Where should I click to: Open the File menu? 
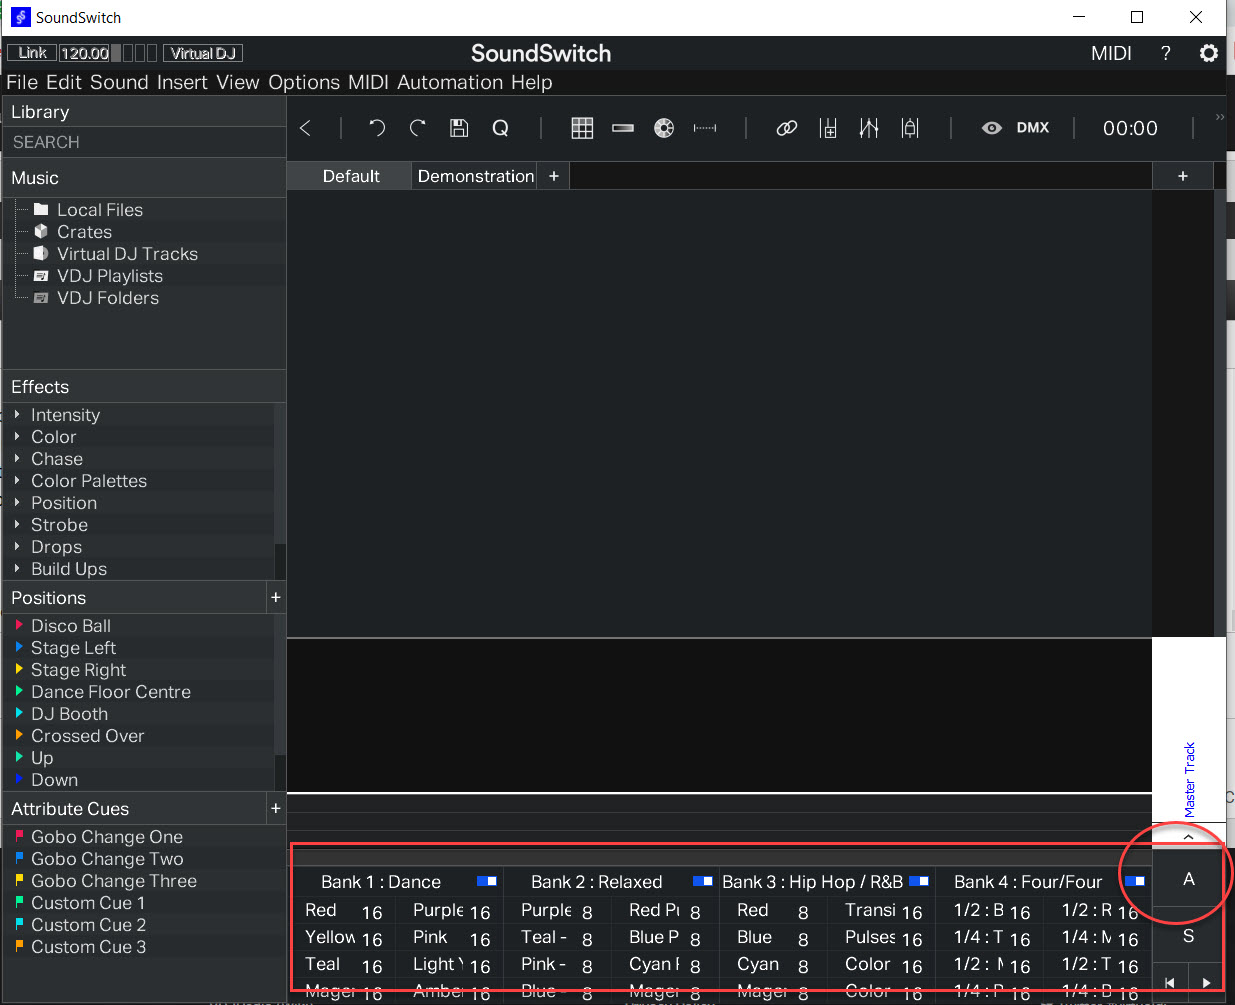(22, 82)
